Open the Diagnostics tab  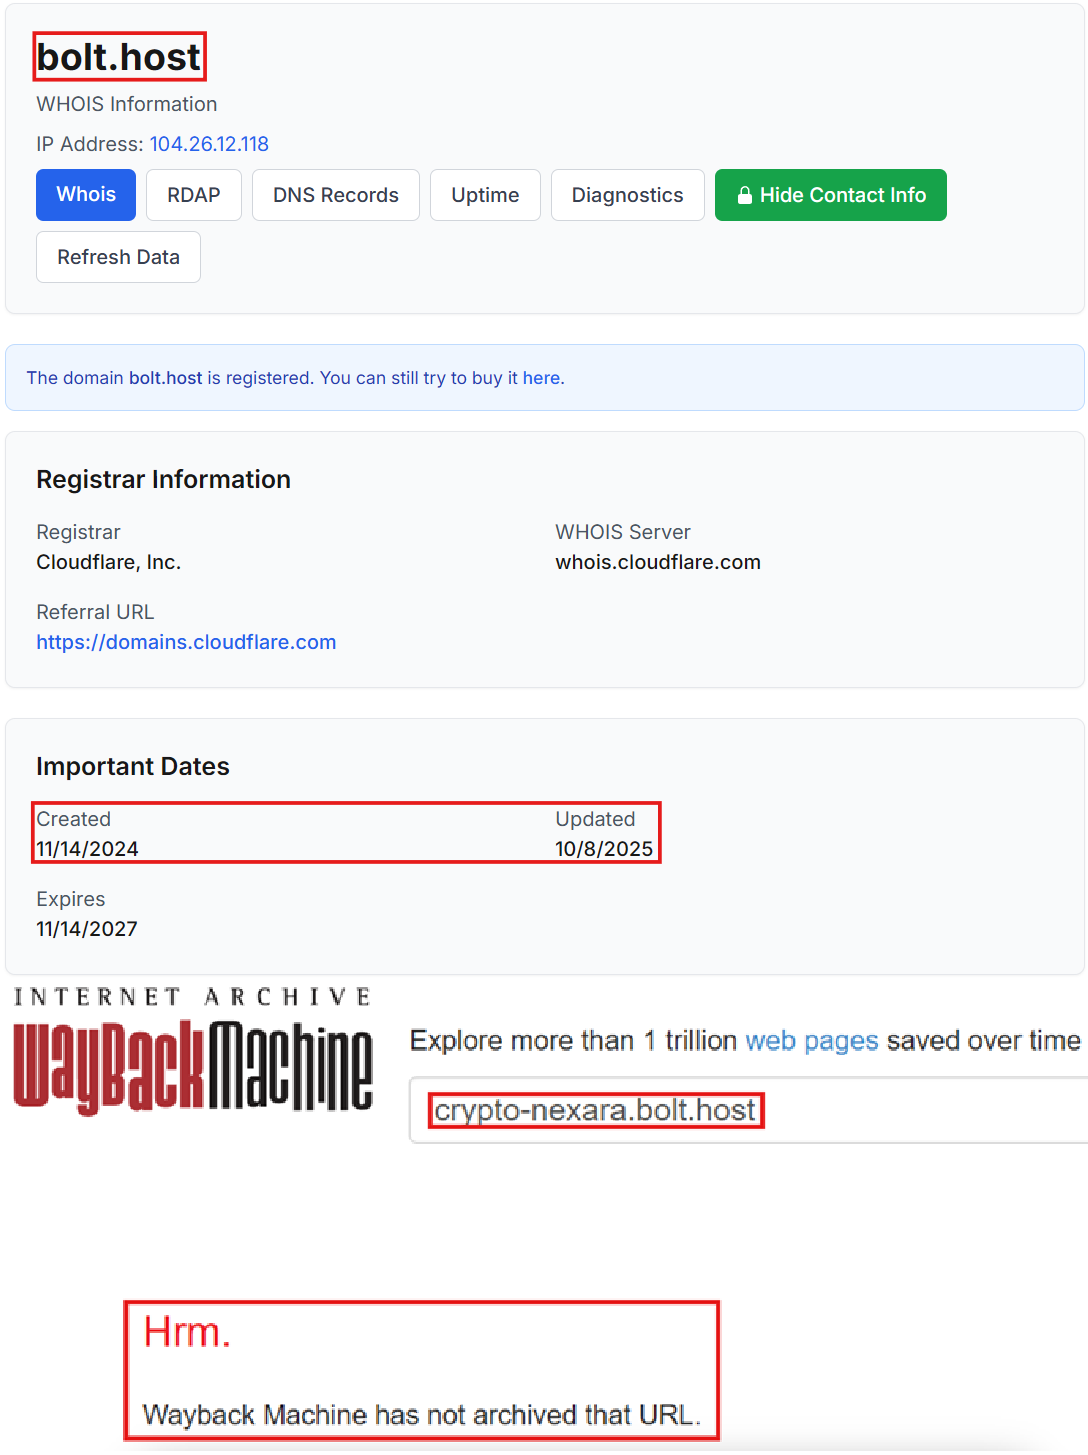(627, 195)
